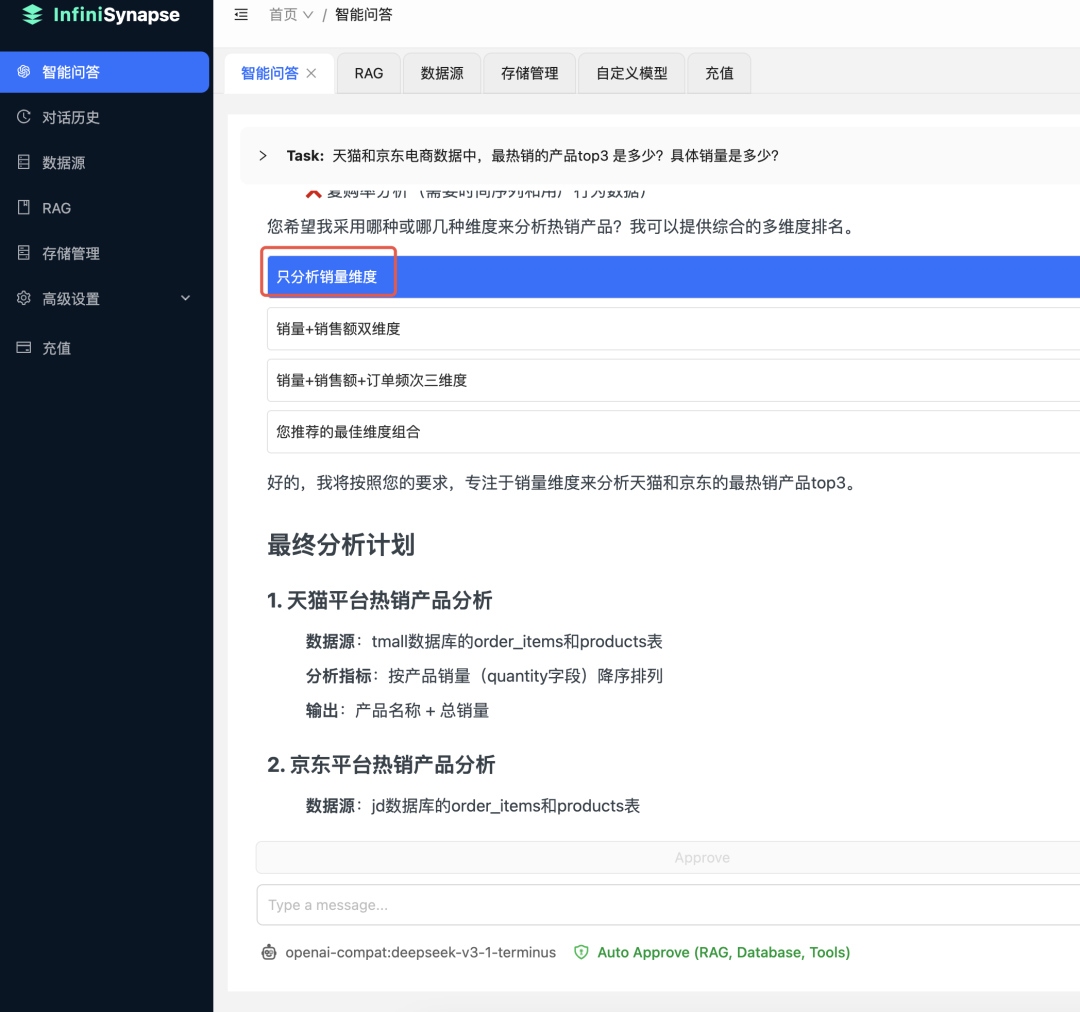Expand the Task header chevron

[262, 156]
